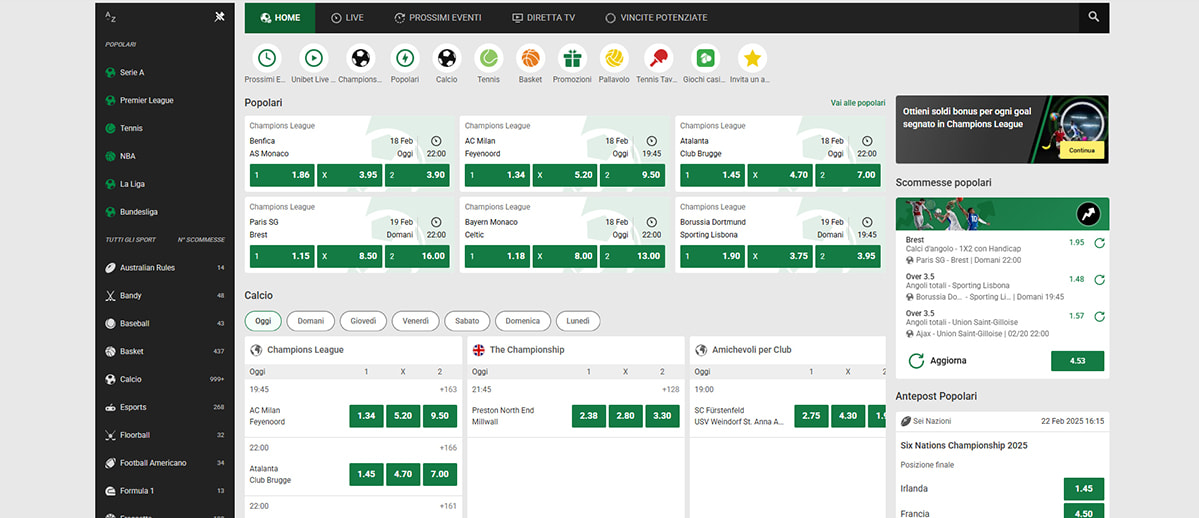Refresh Over 3.5 Union Saint-Gilloise bet
The image size is (1199, 518).
coord(1099,317)
